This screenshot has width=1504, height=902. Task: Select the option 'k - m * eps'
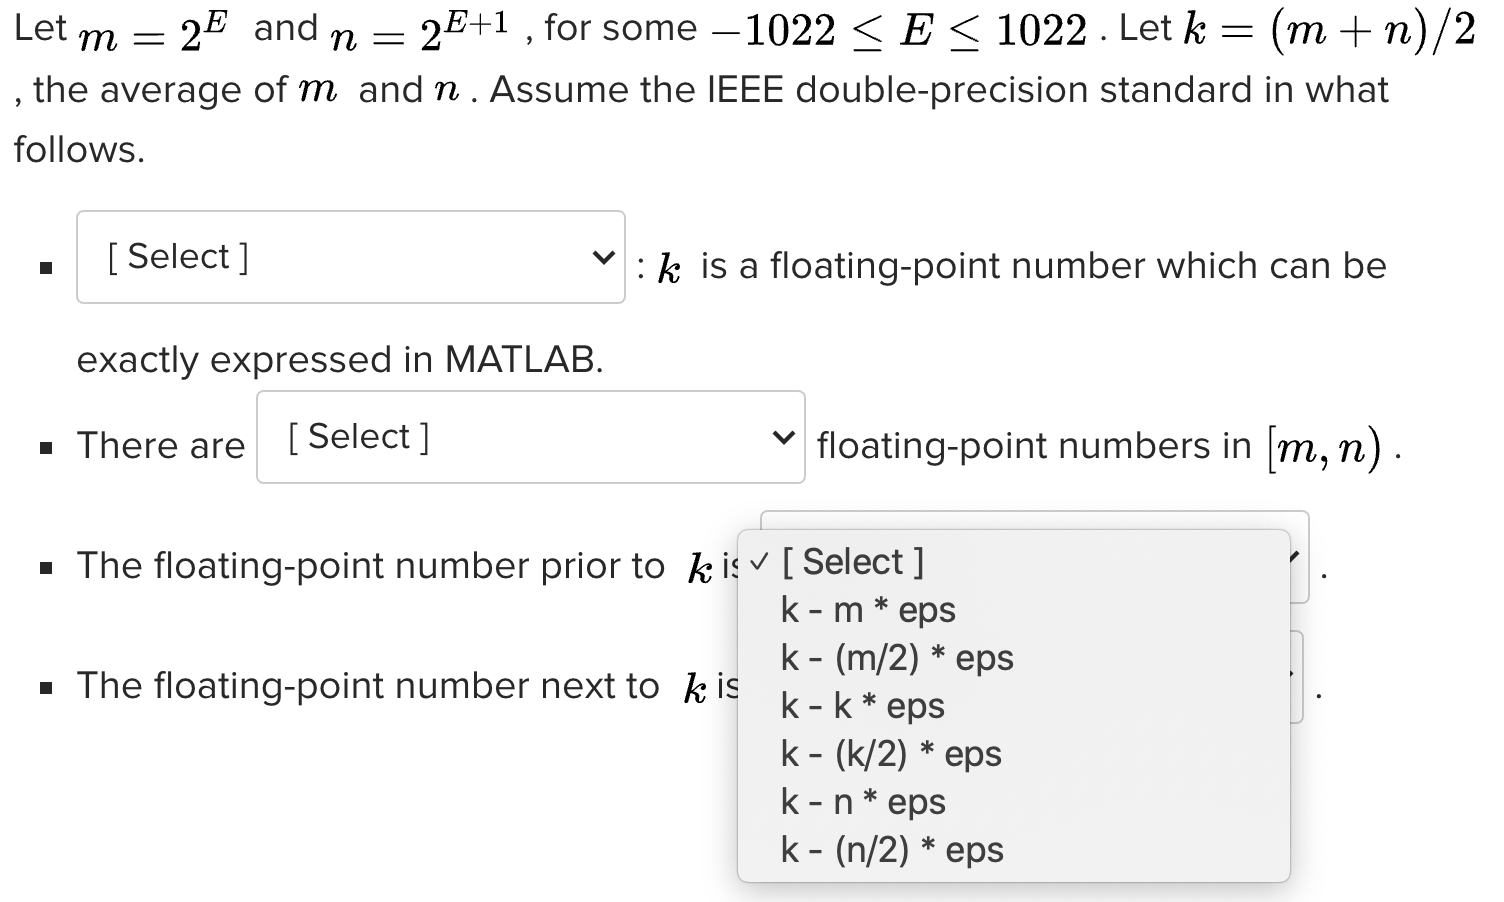(868, 609)
